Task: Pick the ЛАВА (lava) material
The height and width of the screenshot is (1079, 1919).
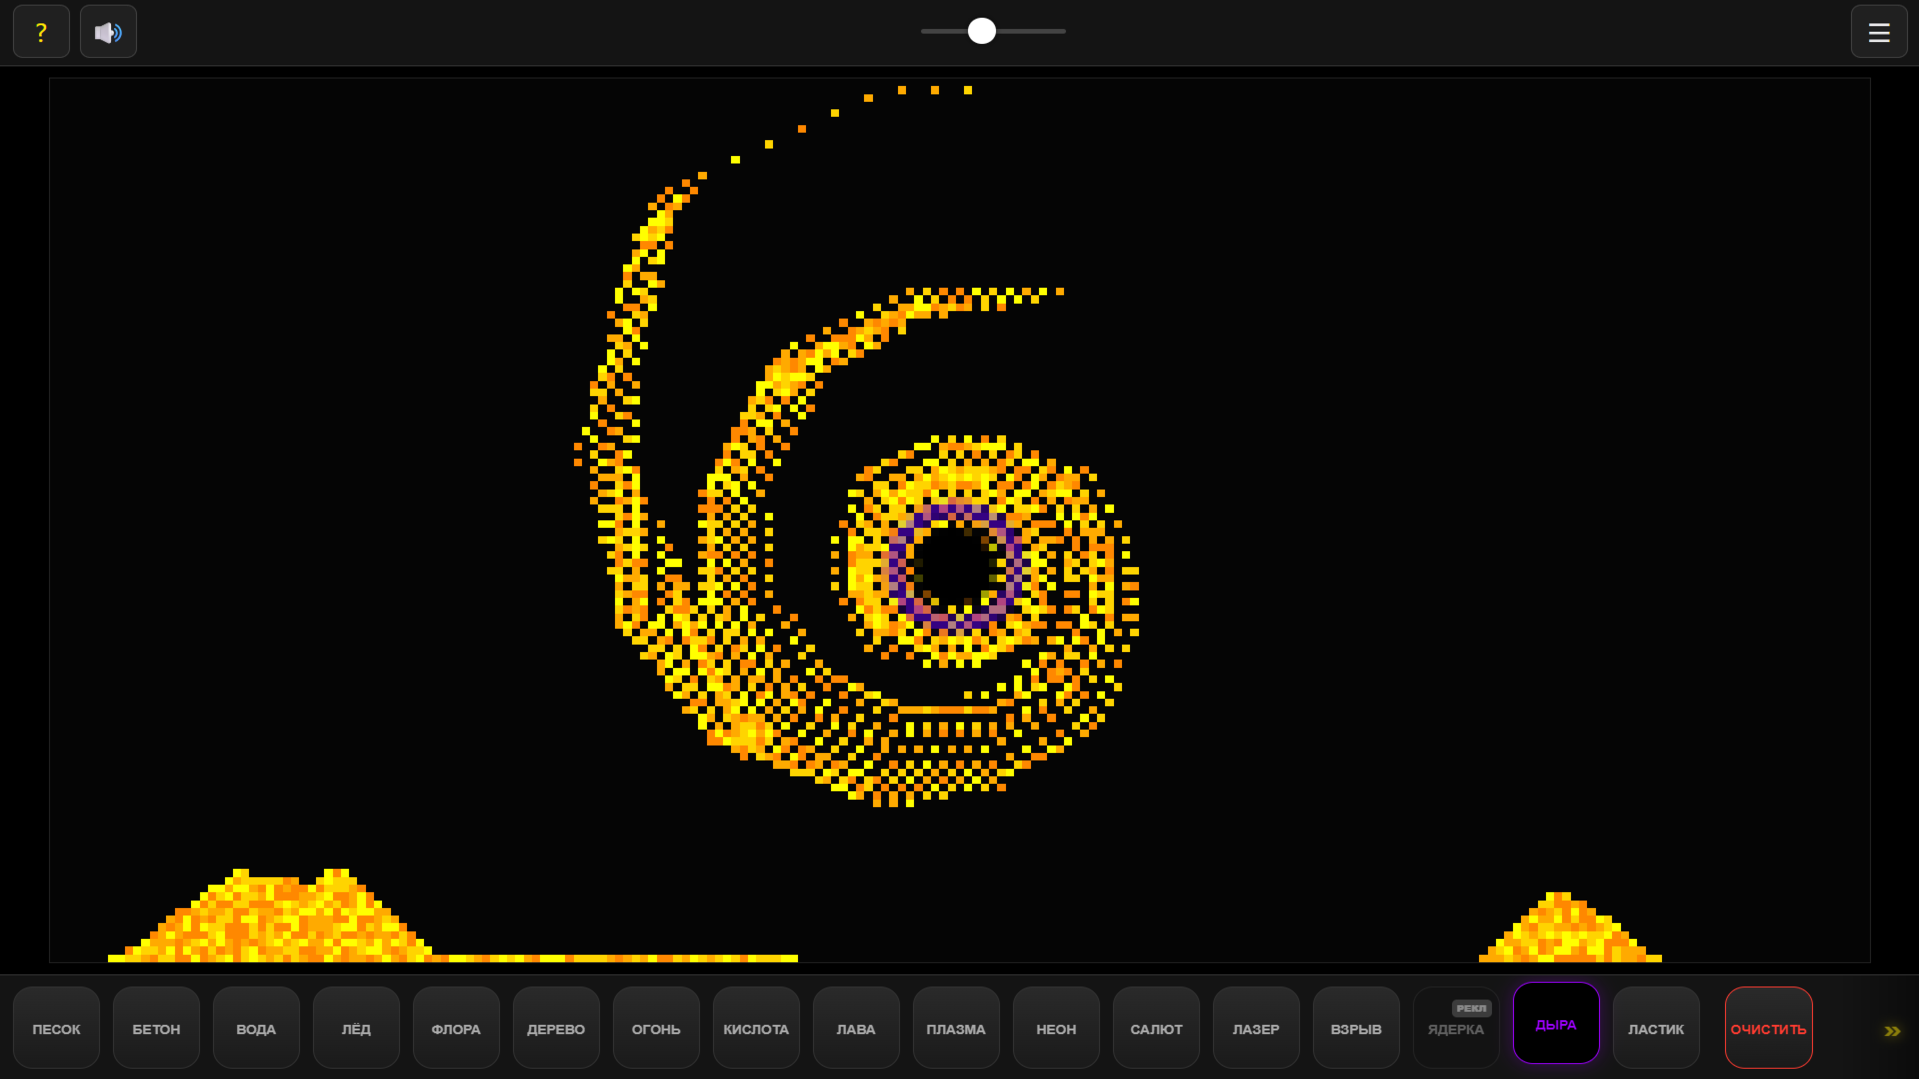Action: [x=855, y=1028]
